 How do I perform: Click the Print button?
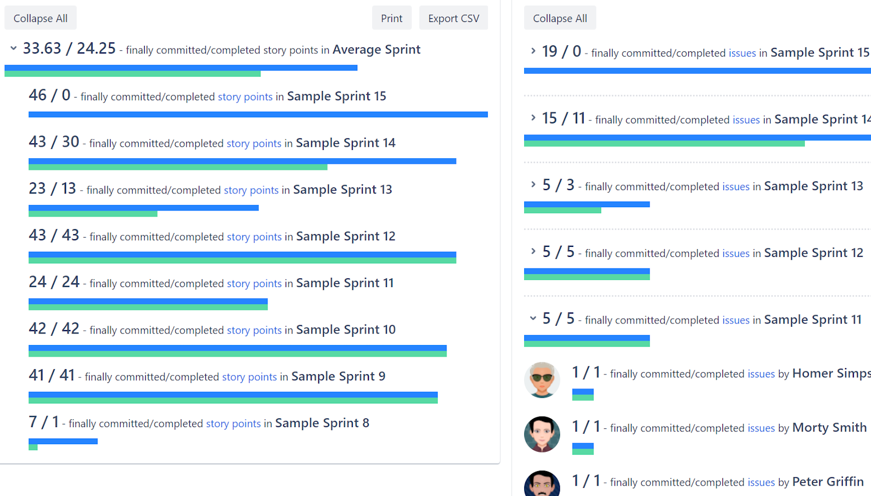(391, 18)
